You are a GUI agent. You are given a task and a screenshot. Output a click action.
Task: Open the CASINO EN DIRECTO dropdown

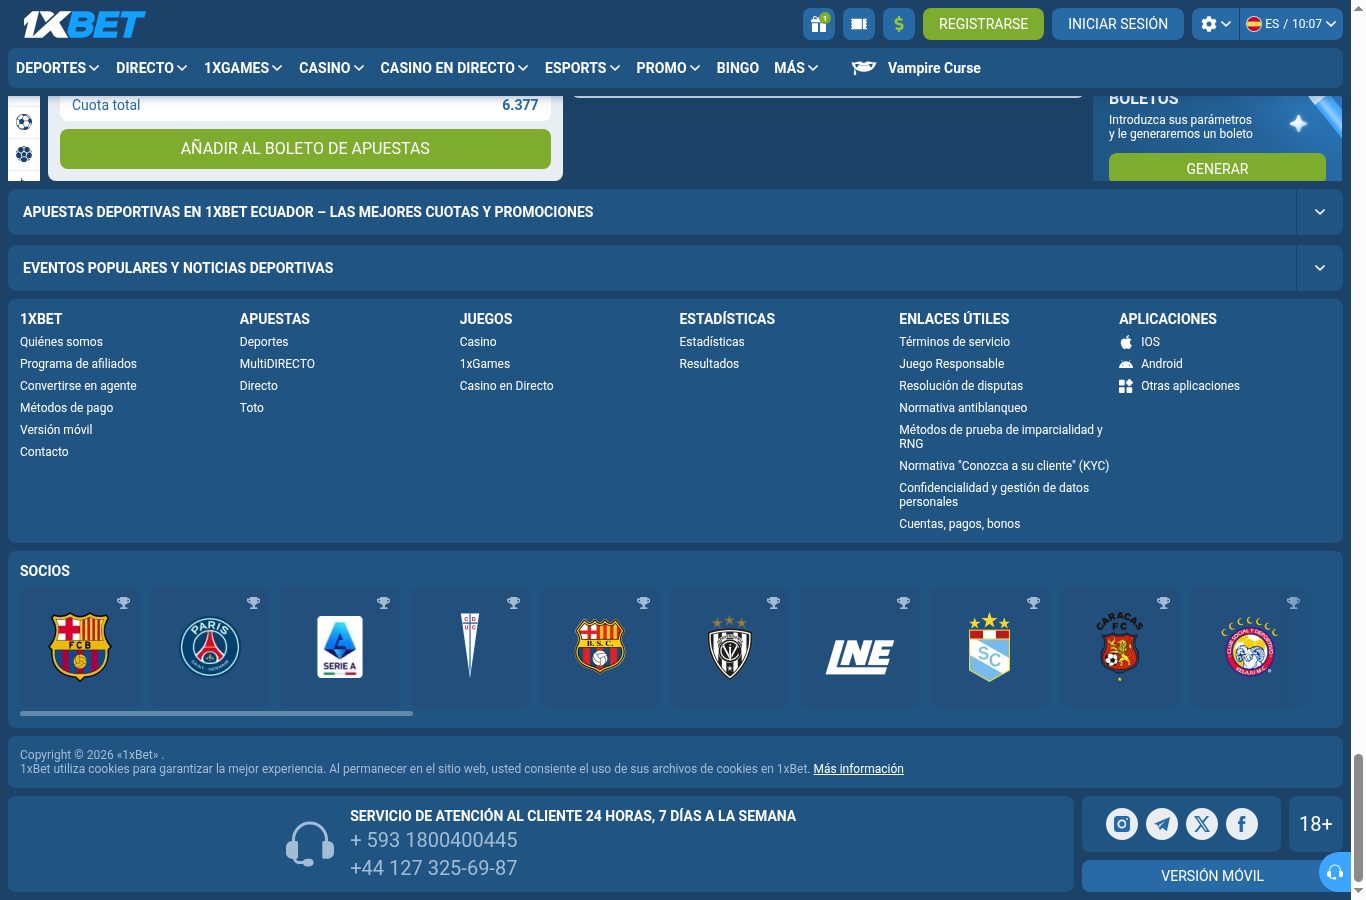click(x=454, y=68)
